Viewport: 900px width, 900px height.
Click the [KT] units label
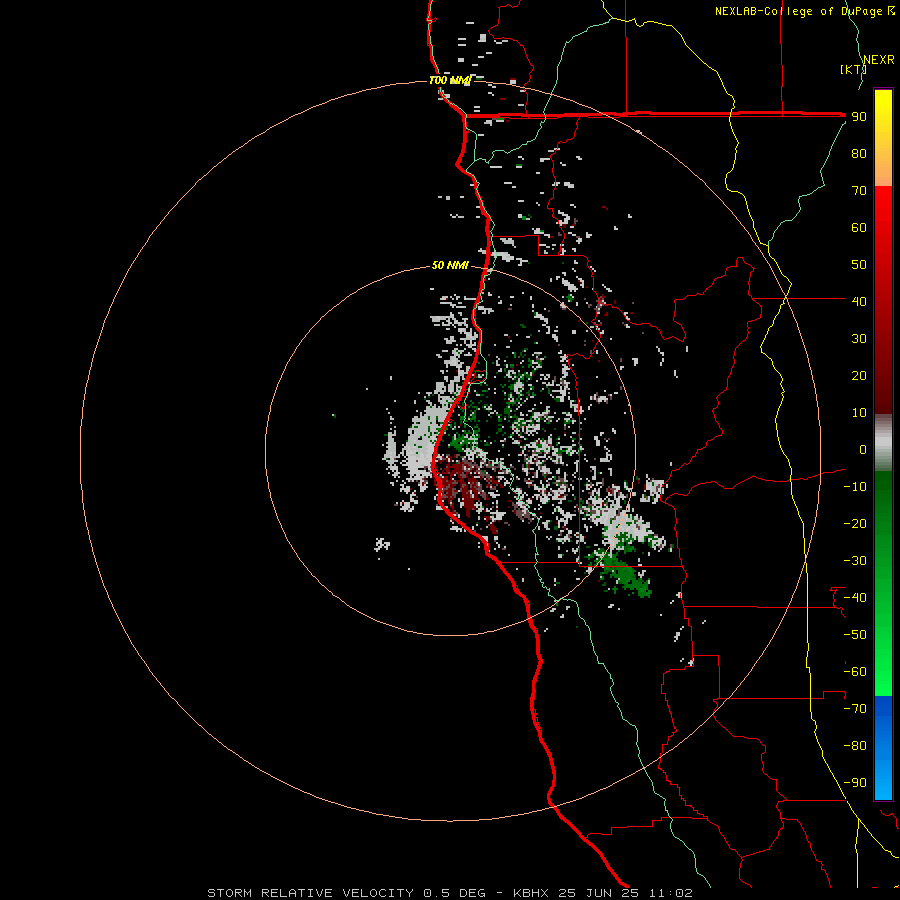point(853,69)
